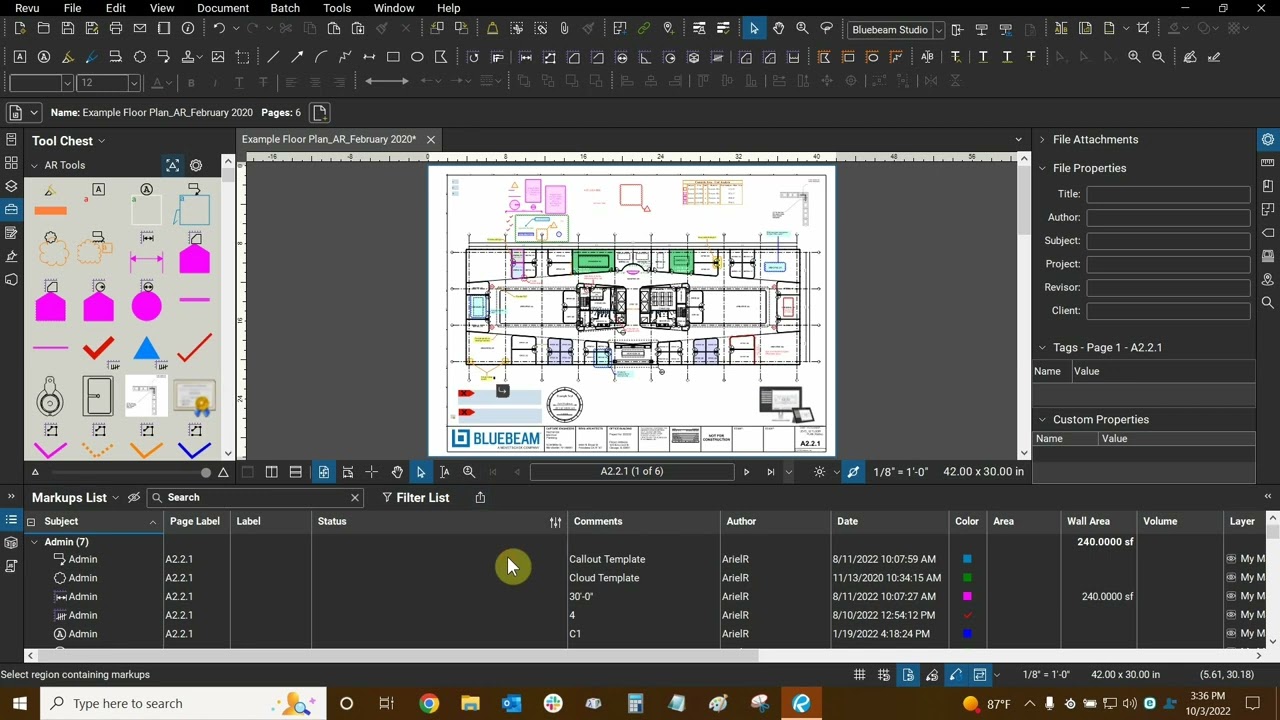Collapse the File Attachments section

coord(1042,140)
